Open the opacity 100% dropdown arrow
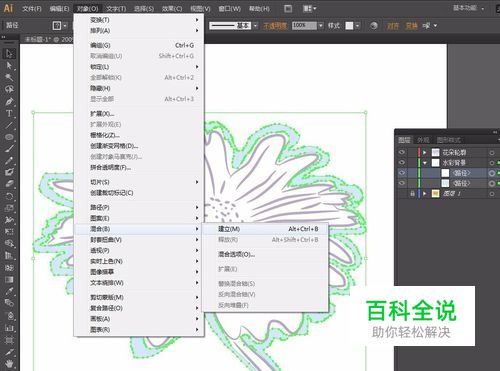 [321, 26]
